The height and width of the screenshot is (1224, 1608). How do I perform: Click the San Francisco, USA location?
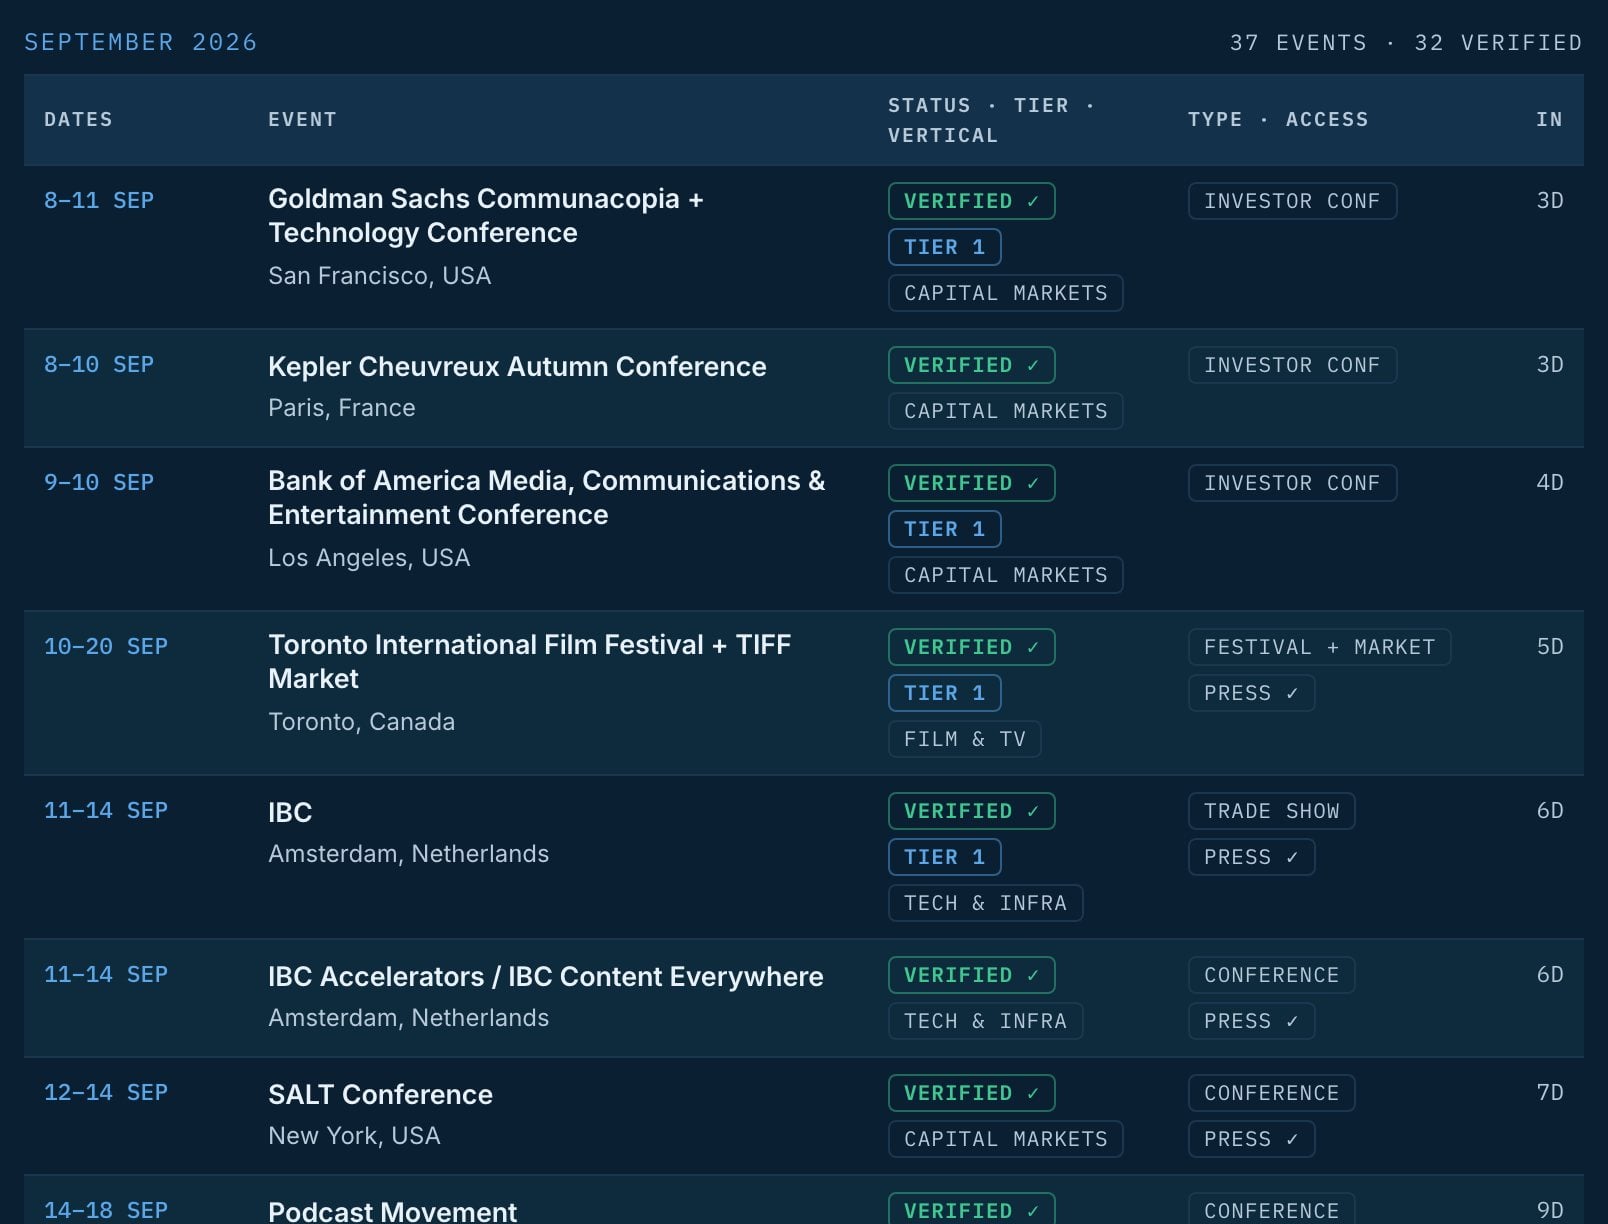coord(379,276)
